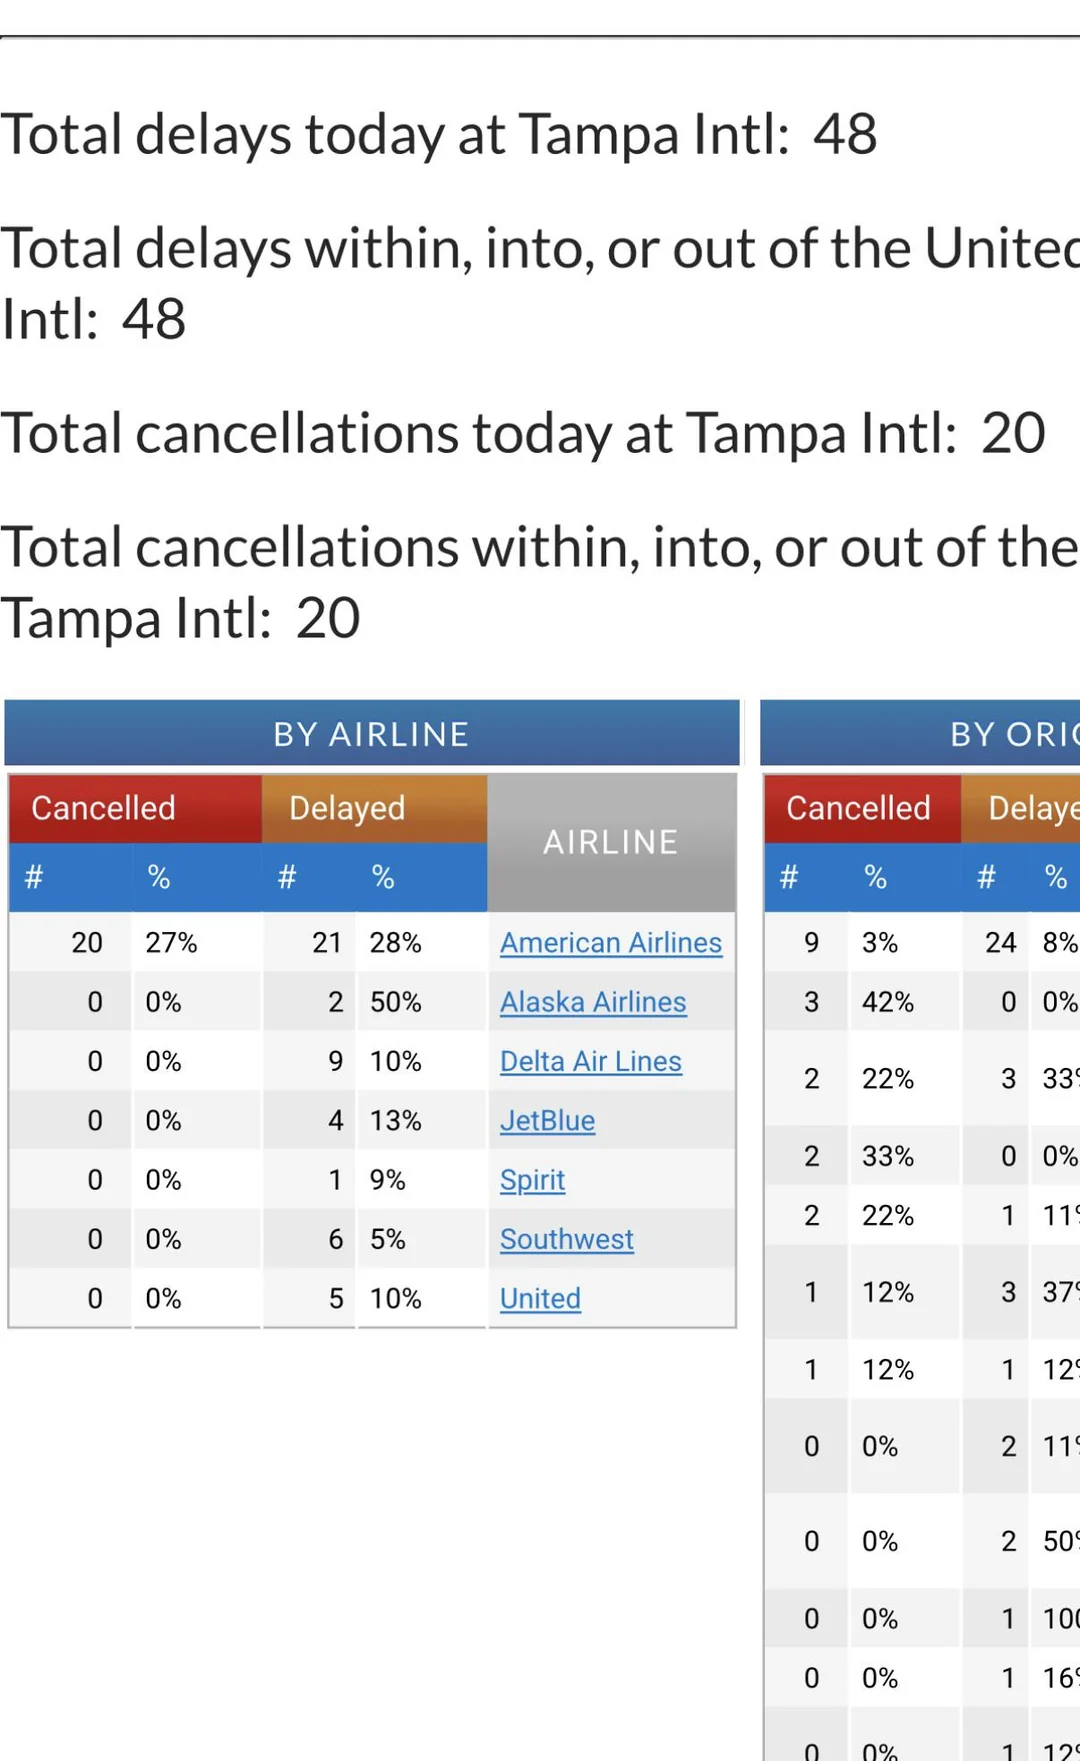Follow the JetBlue airline link

point(547,1121)
